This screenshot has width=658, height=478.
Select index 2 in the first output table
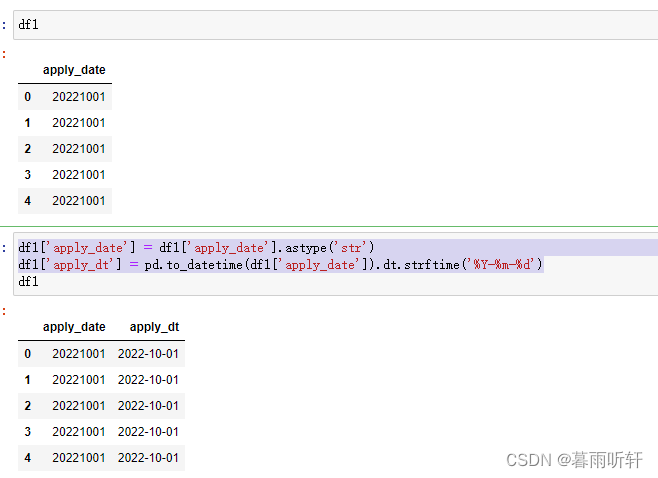[x=28, y=149]
